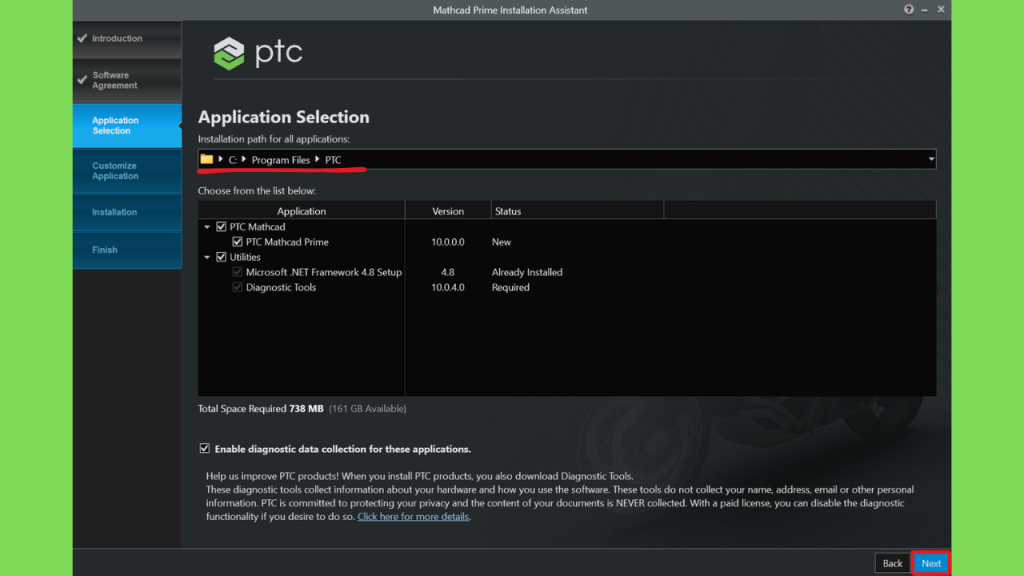This screenshot has width=1024, height=576.
Task: Select 'Microsoft .NET Framework 4.8 Setup' label
Action: click(x=323, y=272)
